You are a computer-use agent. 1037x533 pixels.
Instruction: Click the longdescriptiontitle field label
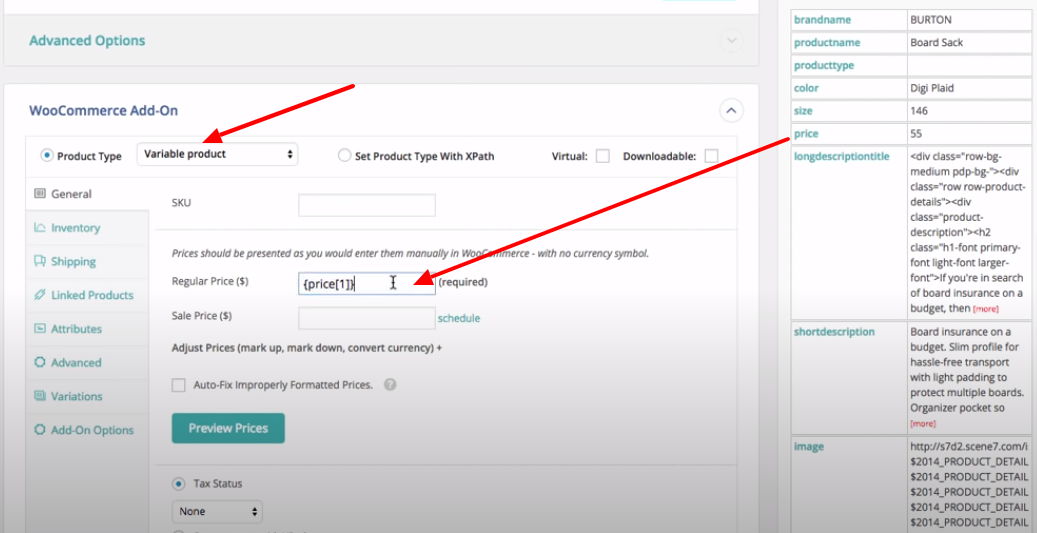pos(842,156)
